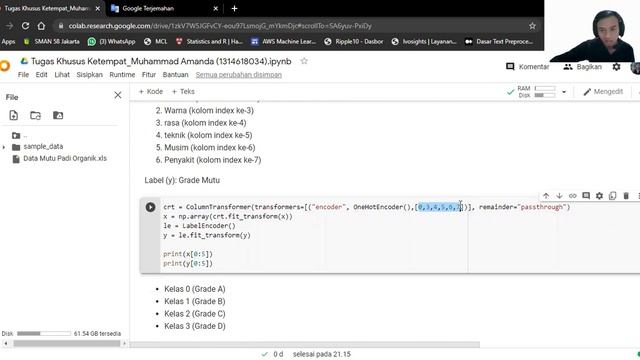Open the Sisipkan menu

(x=89, y=75)
